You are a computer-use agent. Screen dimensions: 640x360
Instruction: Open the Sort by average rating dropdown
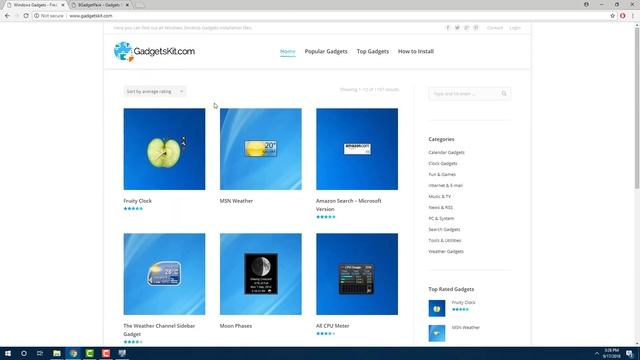tap(154, 91)
